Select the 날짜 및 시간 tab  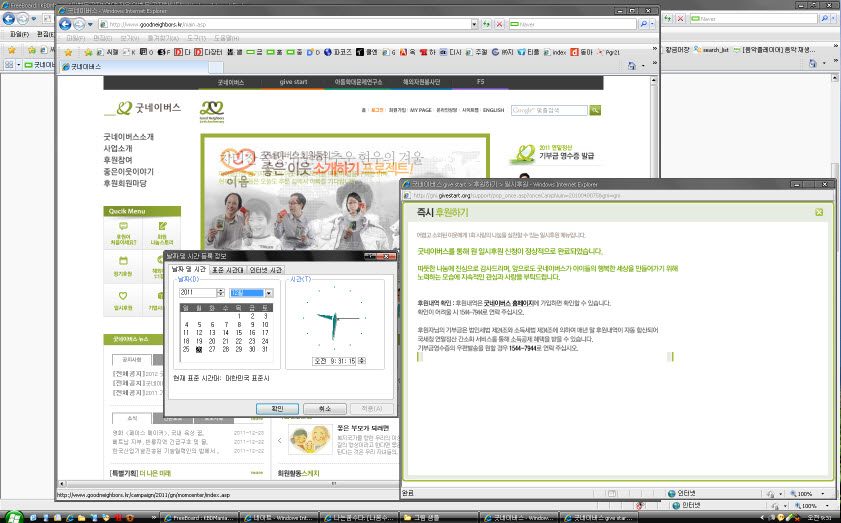[188, 269]
